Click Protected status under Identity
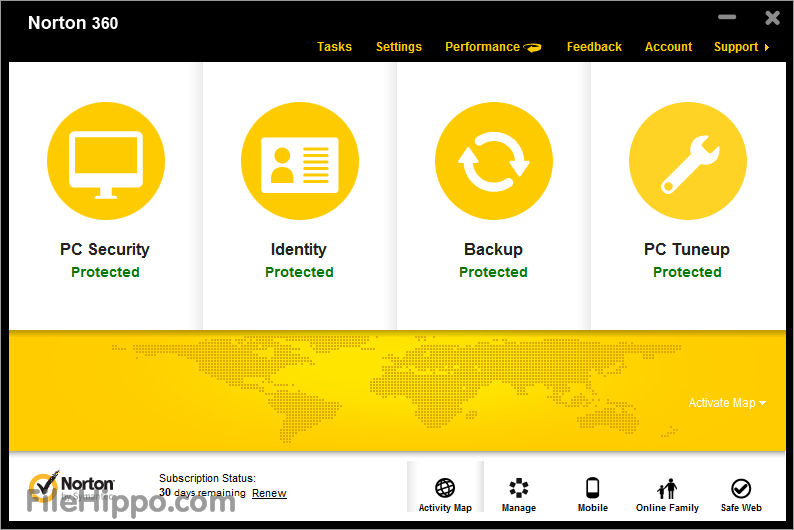The width and height of the screenshot is (794, 530). [x=299, y=272]
